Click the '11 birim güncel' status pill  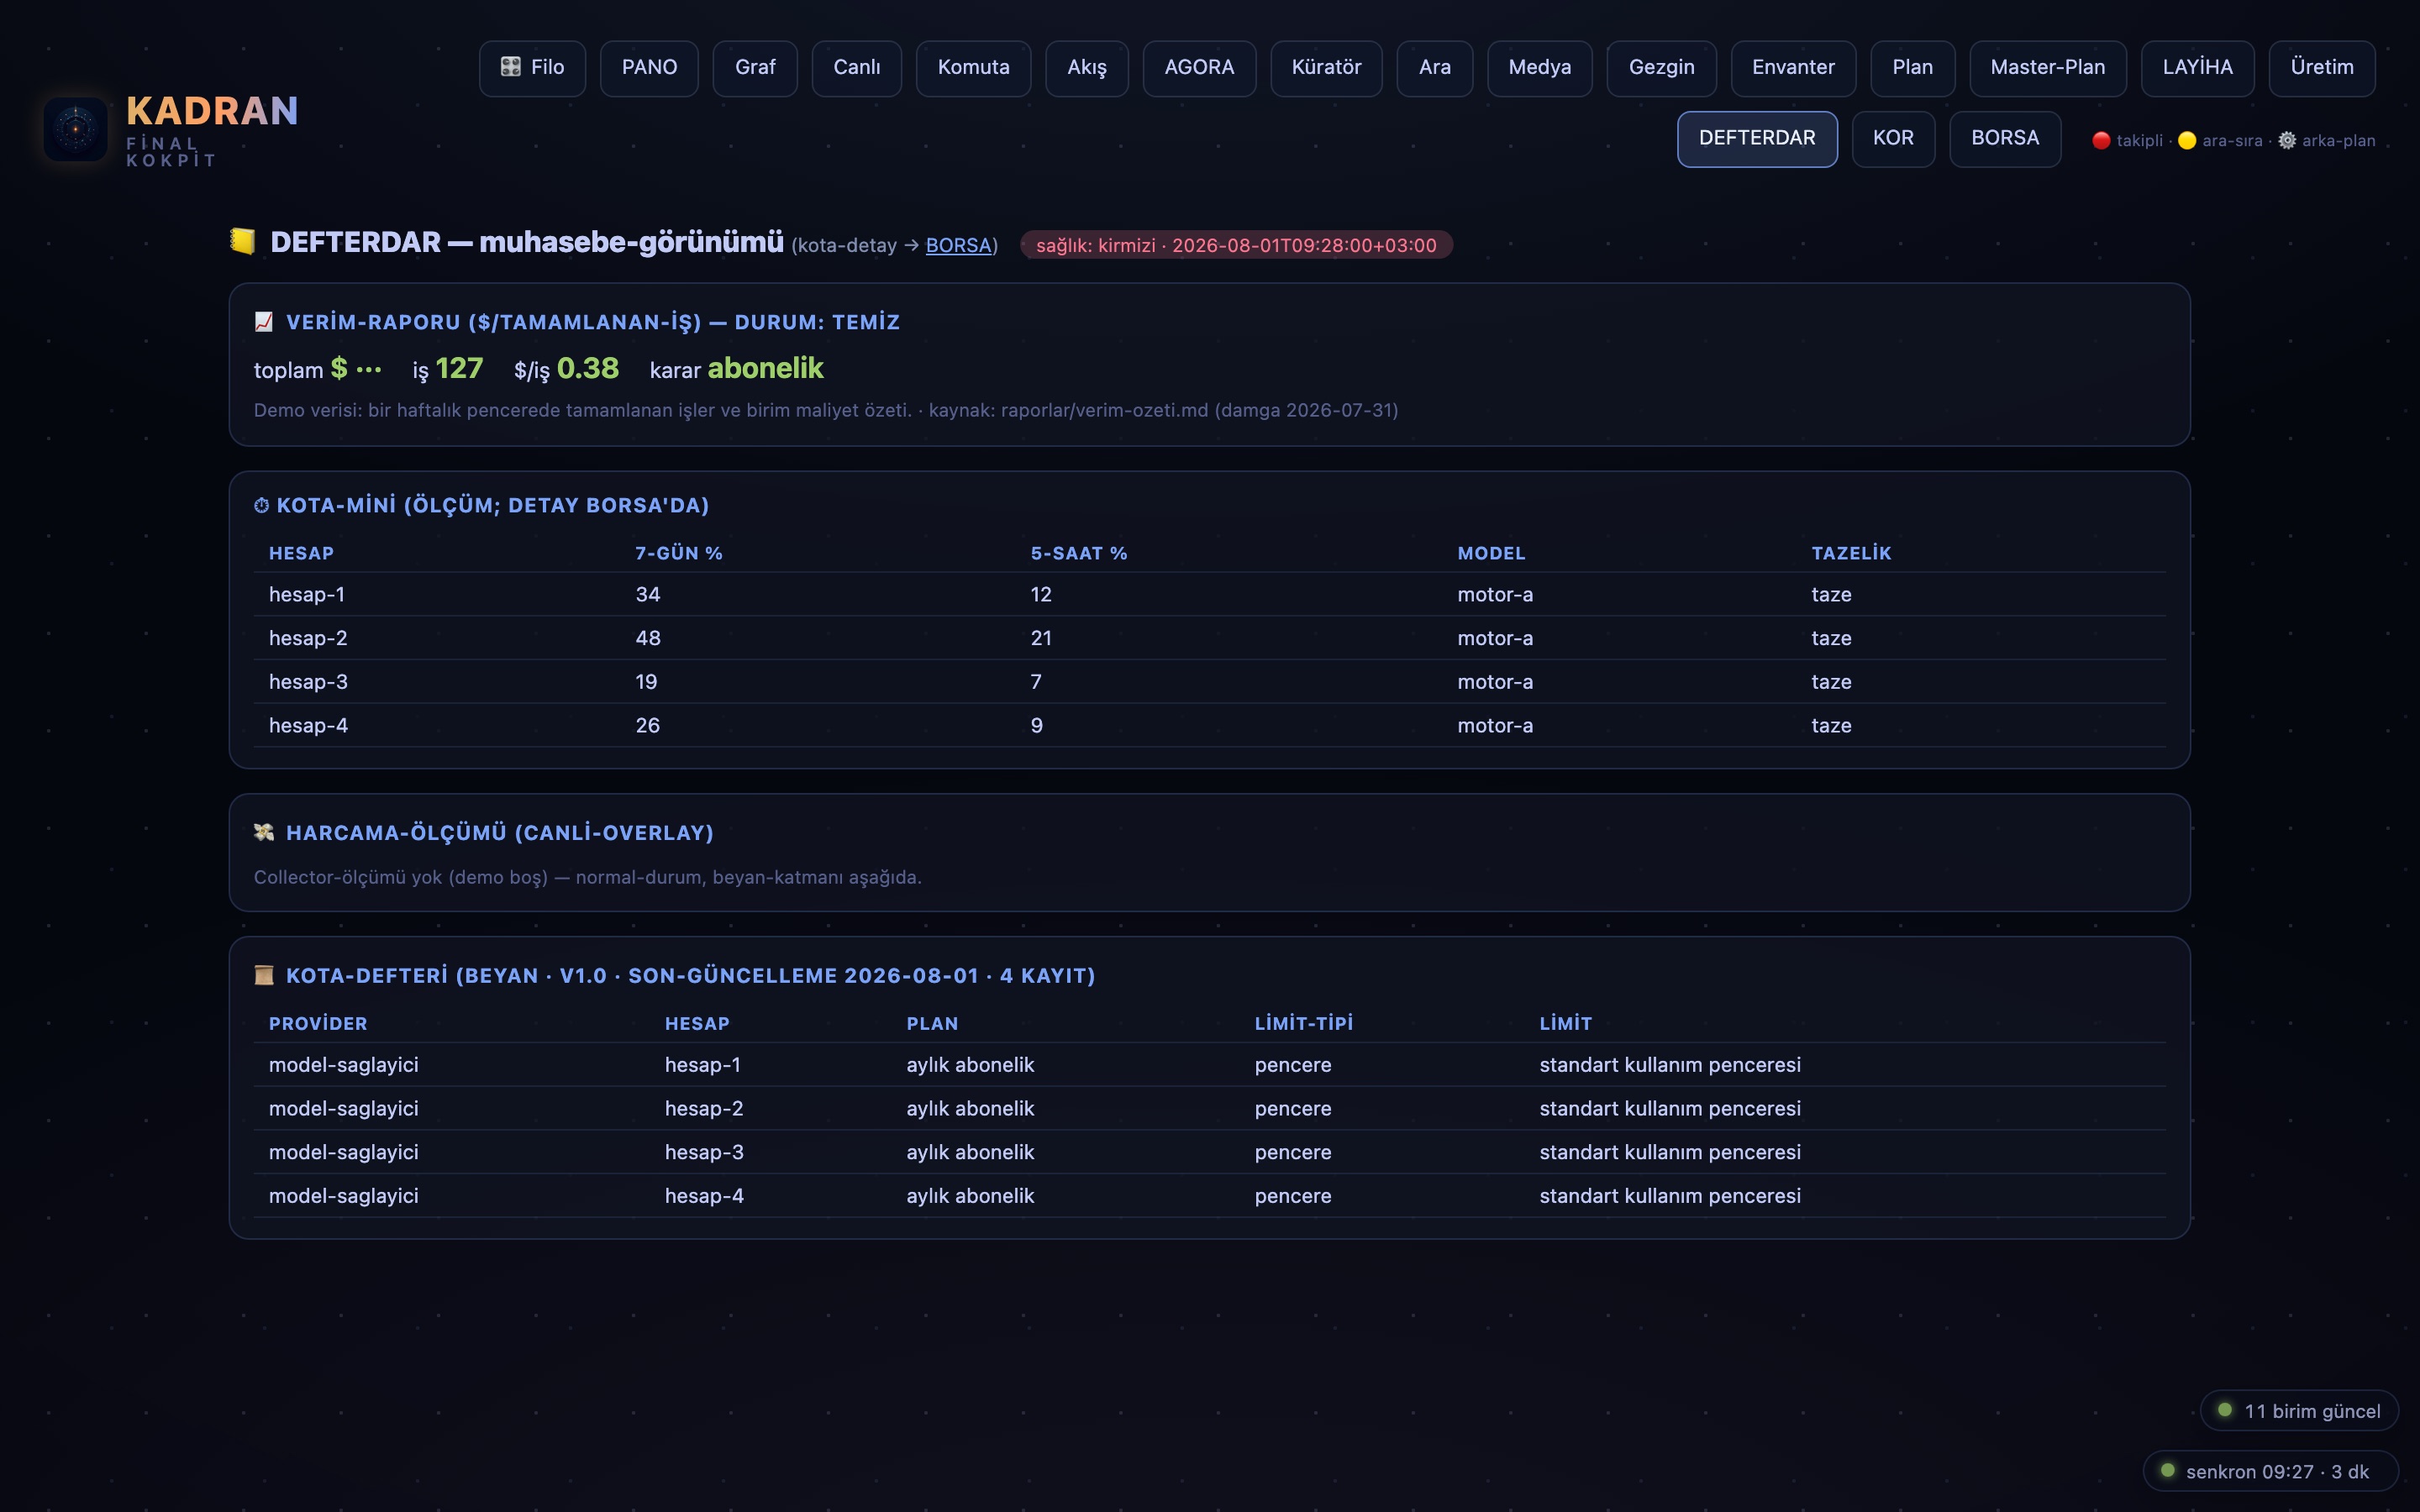[2299, 1411]
